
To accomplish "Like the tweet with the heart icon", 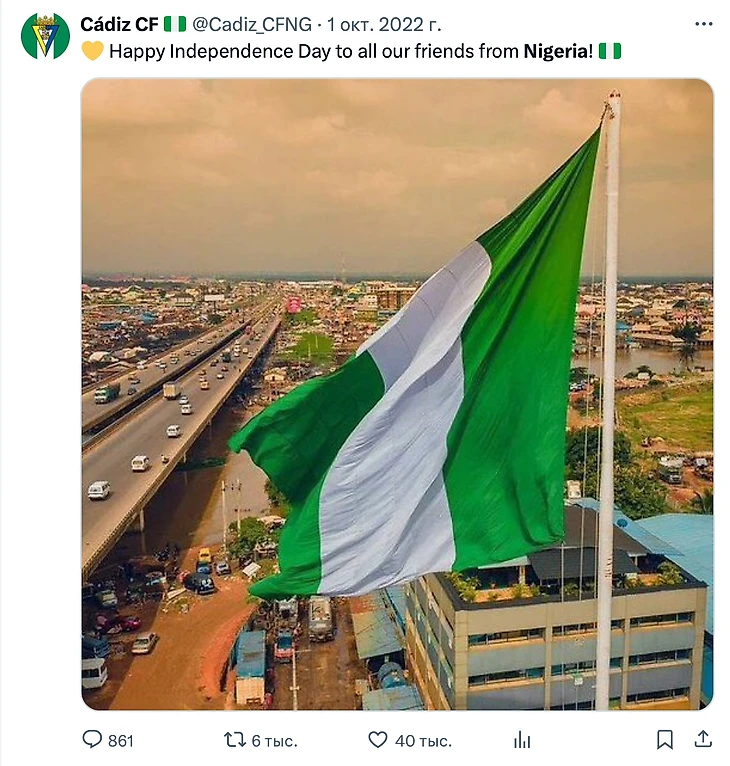I will (x=378, y=740).
